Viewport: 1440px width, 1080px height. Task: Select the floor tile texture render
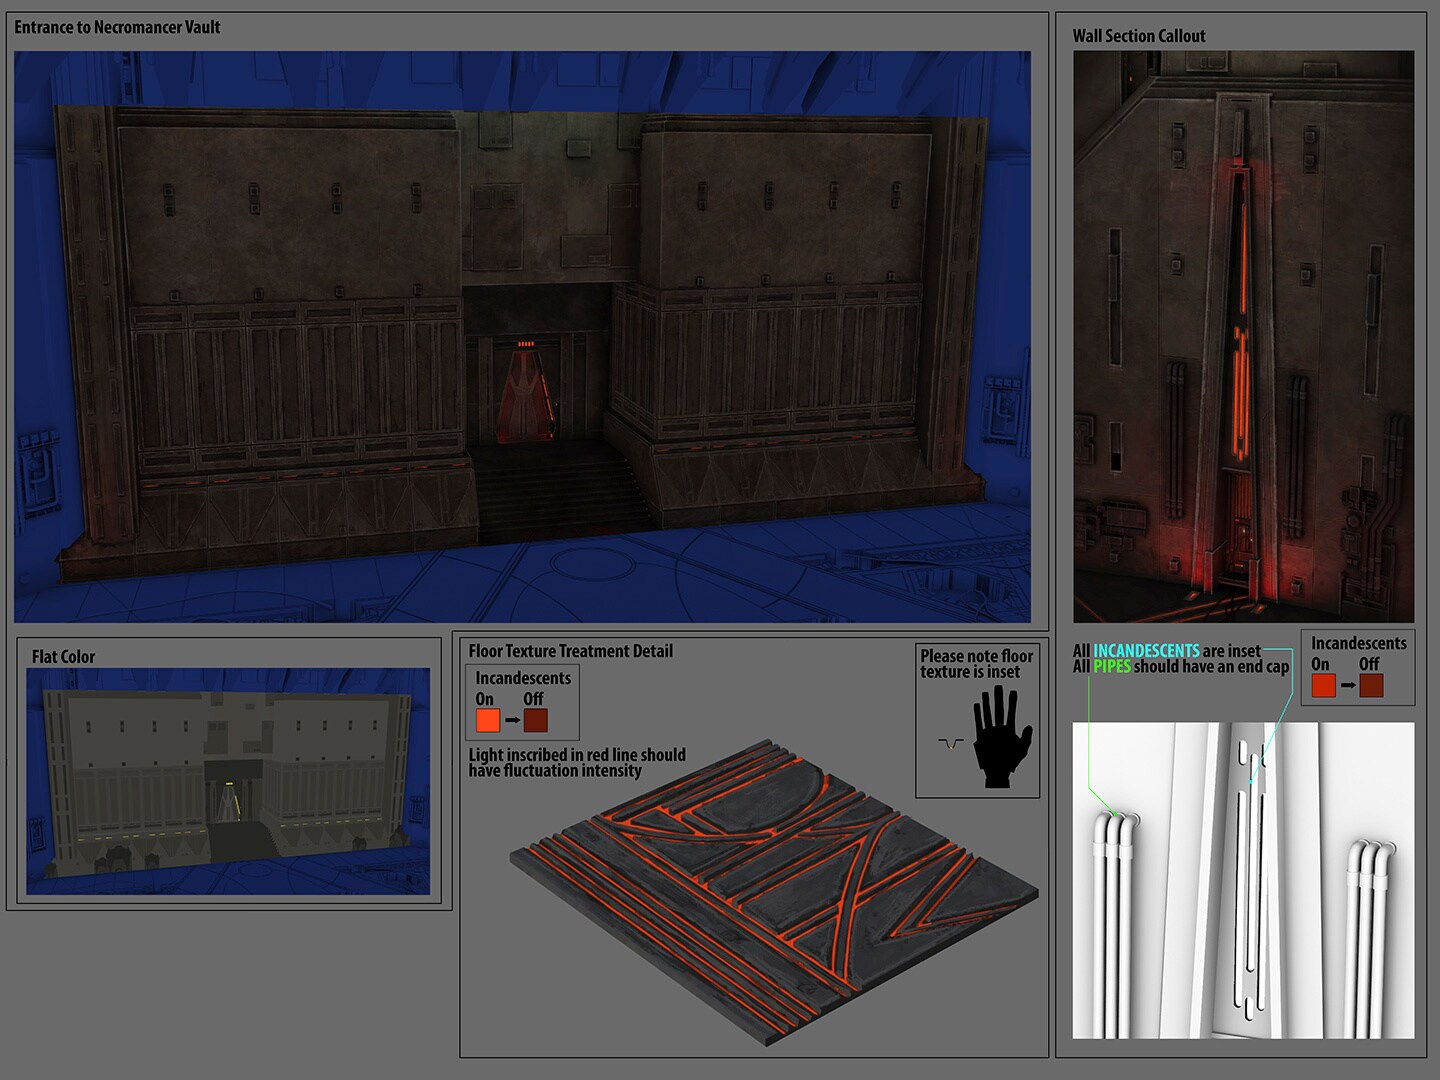(x=775, y=893)
